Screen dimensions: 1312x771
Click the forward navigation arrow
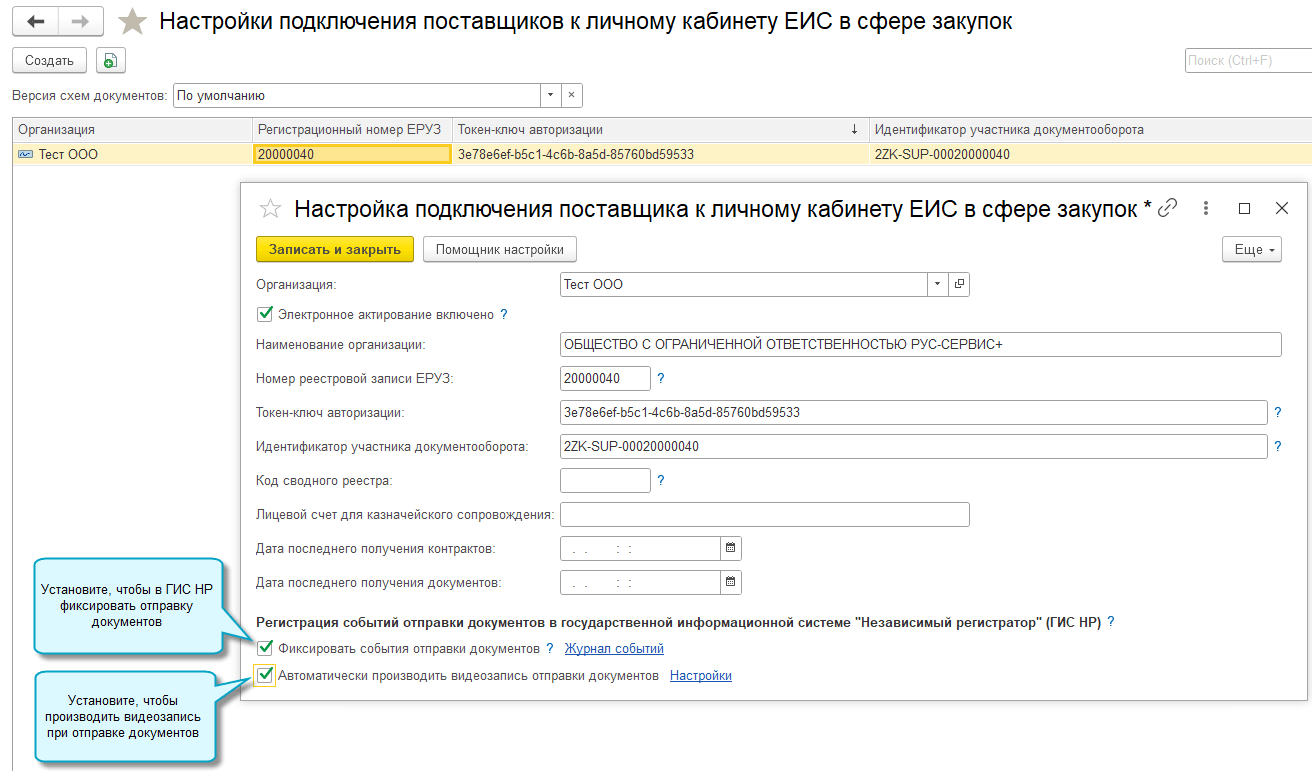[x=81, y=21]
